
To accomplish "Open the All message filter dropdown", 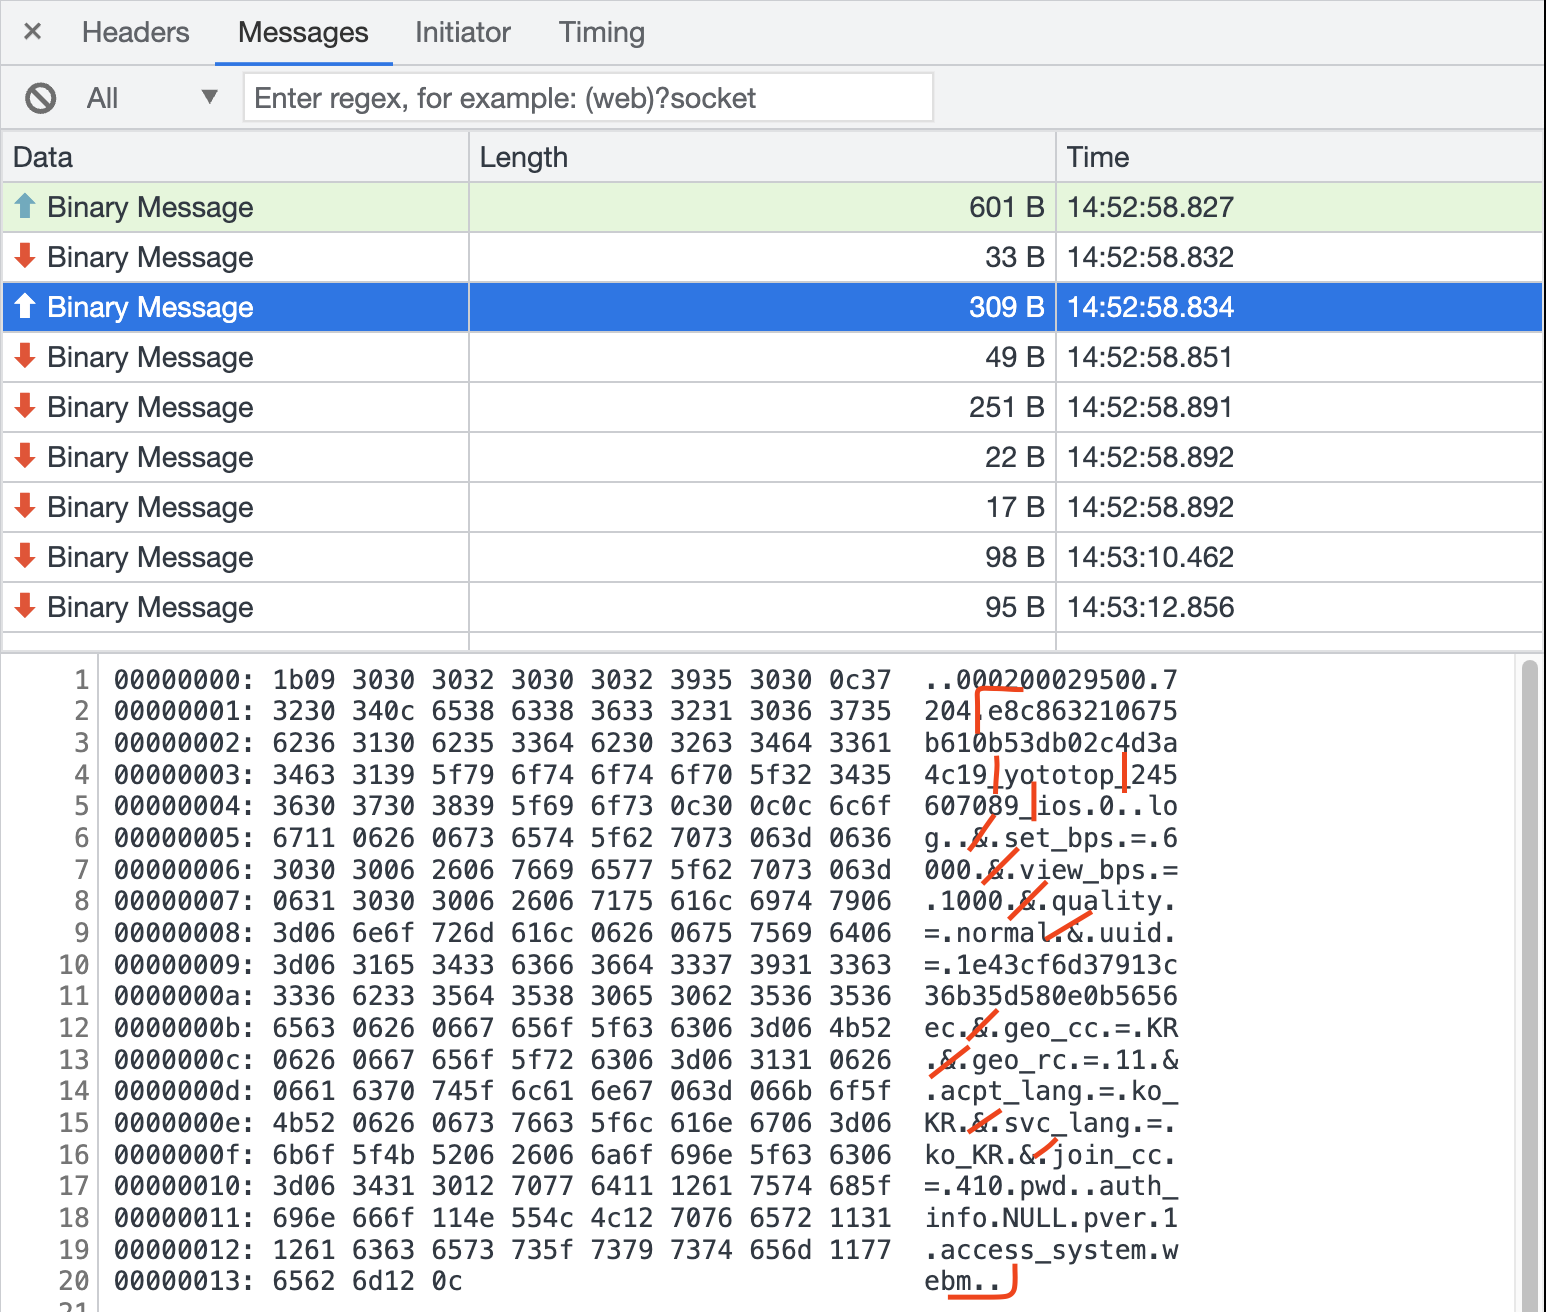I will pyautogui.click(x=151, y=98).
